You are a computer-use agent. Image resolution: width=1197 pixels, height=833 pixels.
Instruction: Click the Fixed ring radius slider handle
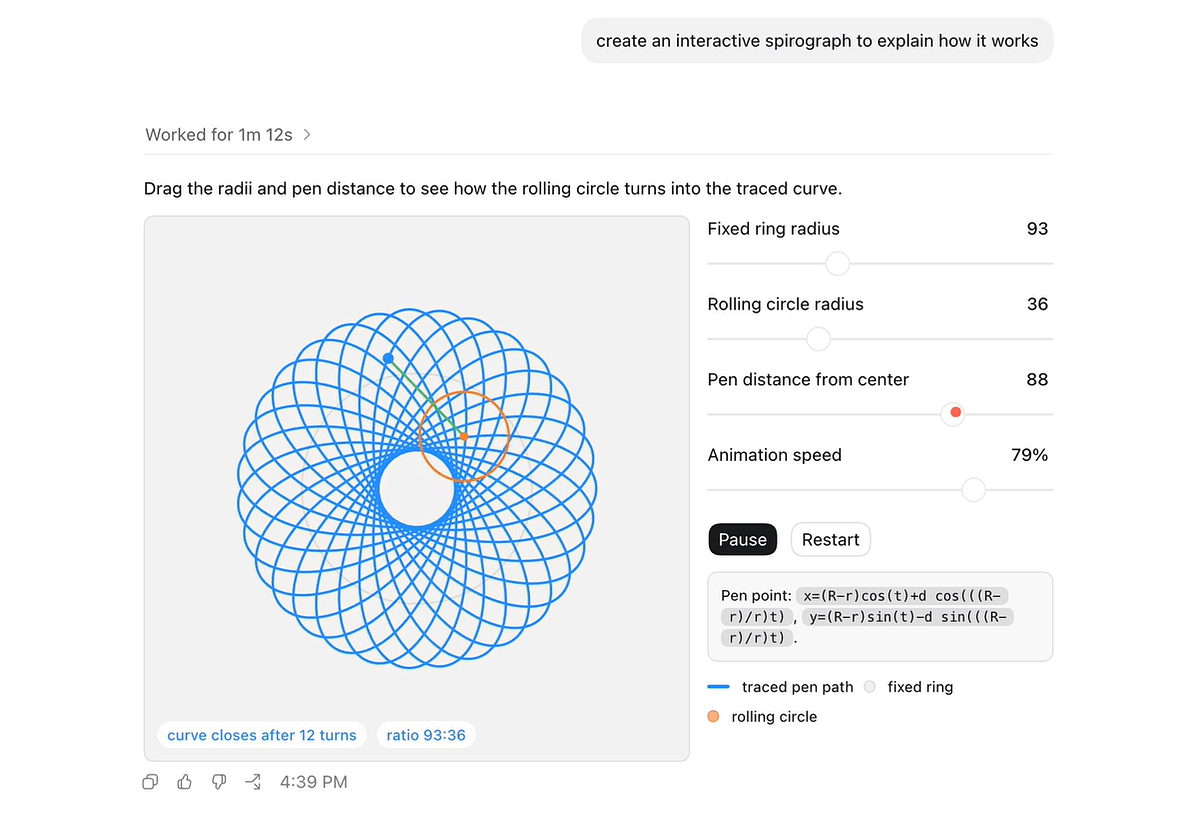837,263
